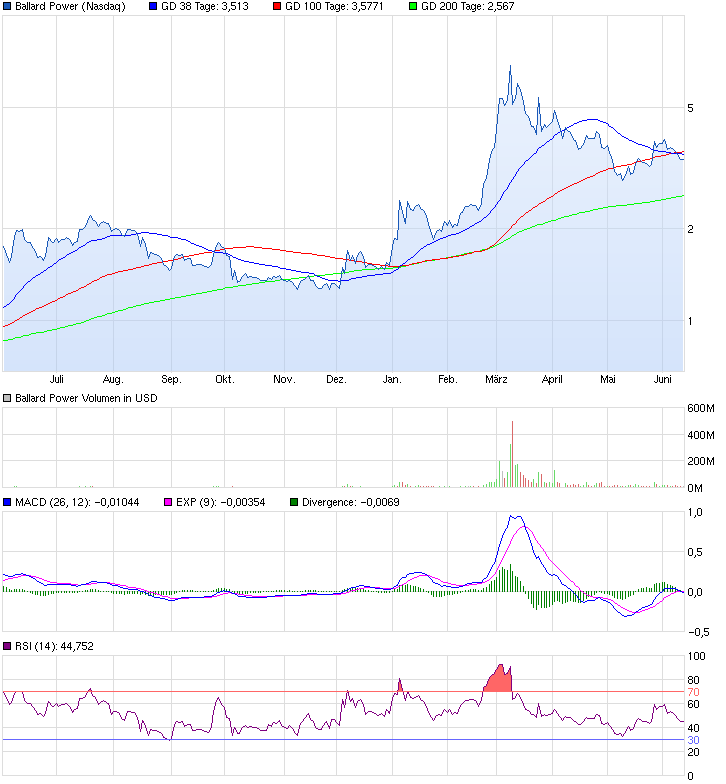Click the MACD axis value '0,0'
The height and width of the screenshot is (784, 726).
695,592
